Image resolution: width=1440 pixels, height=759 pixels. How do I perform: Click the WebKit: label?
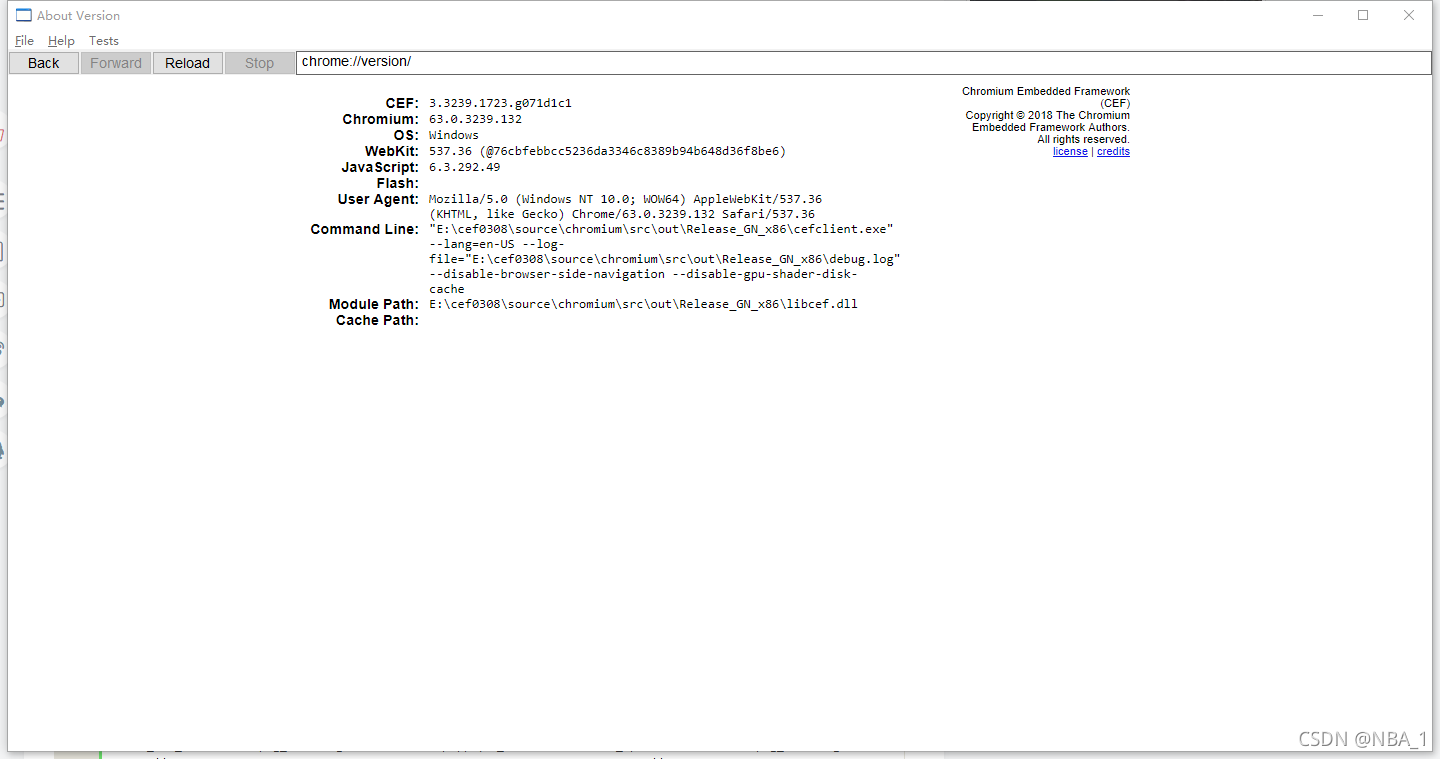[392, 152]
